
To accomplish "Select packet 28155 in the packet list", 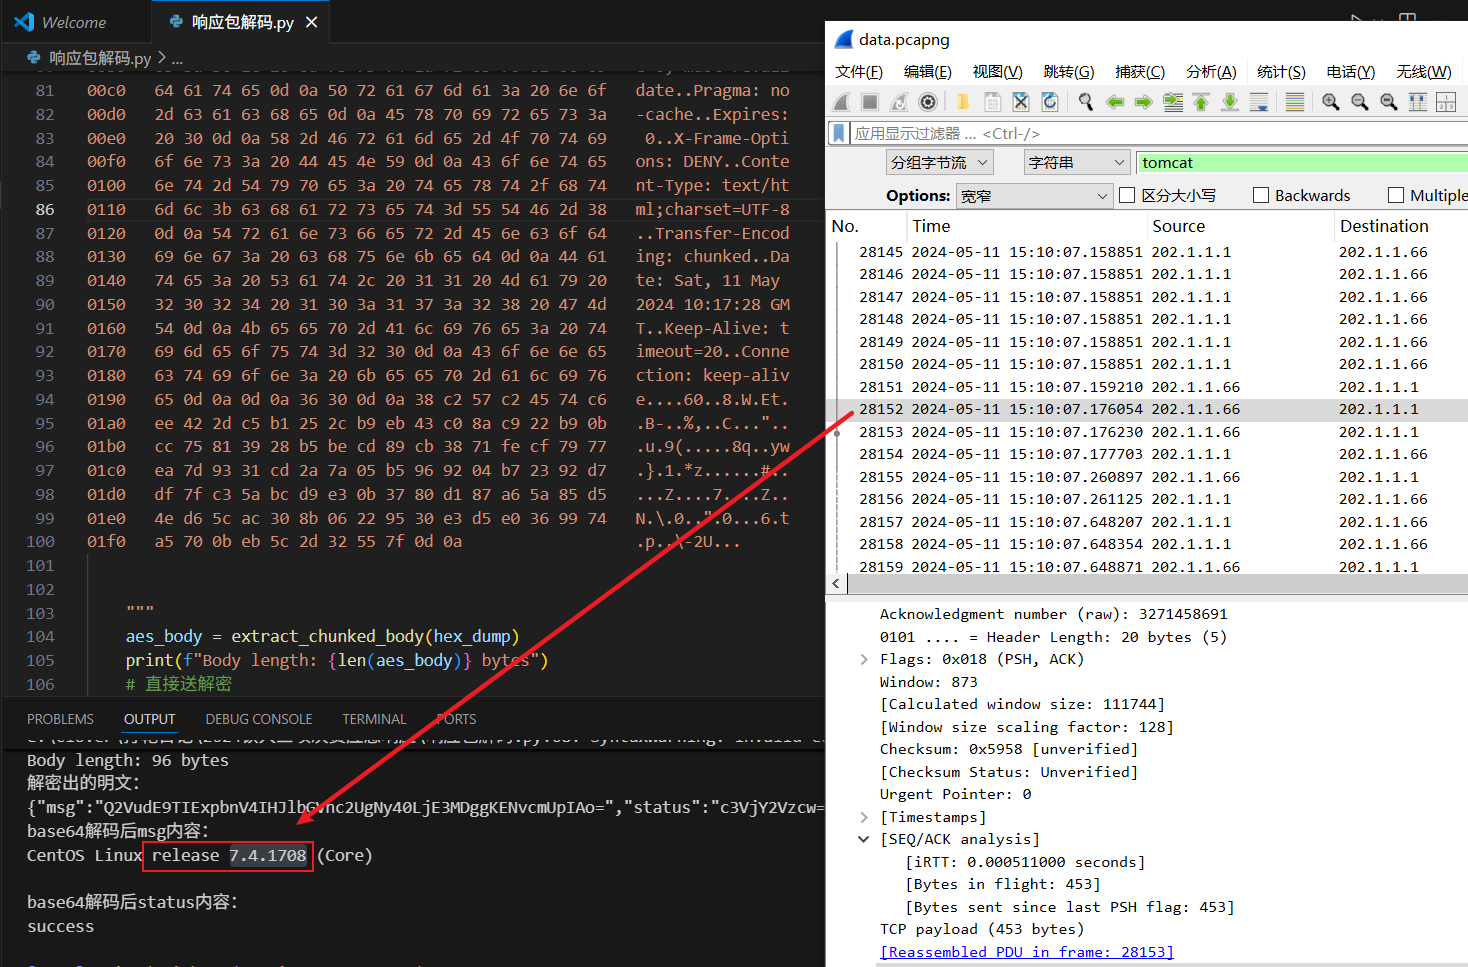I will point(1147,477).
